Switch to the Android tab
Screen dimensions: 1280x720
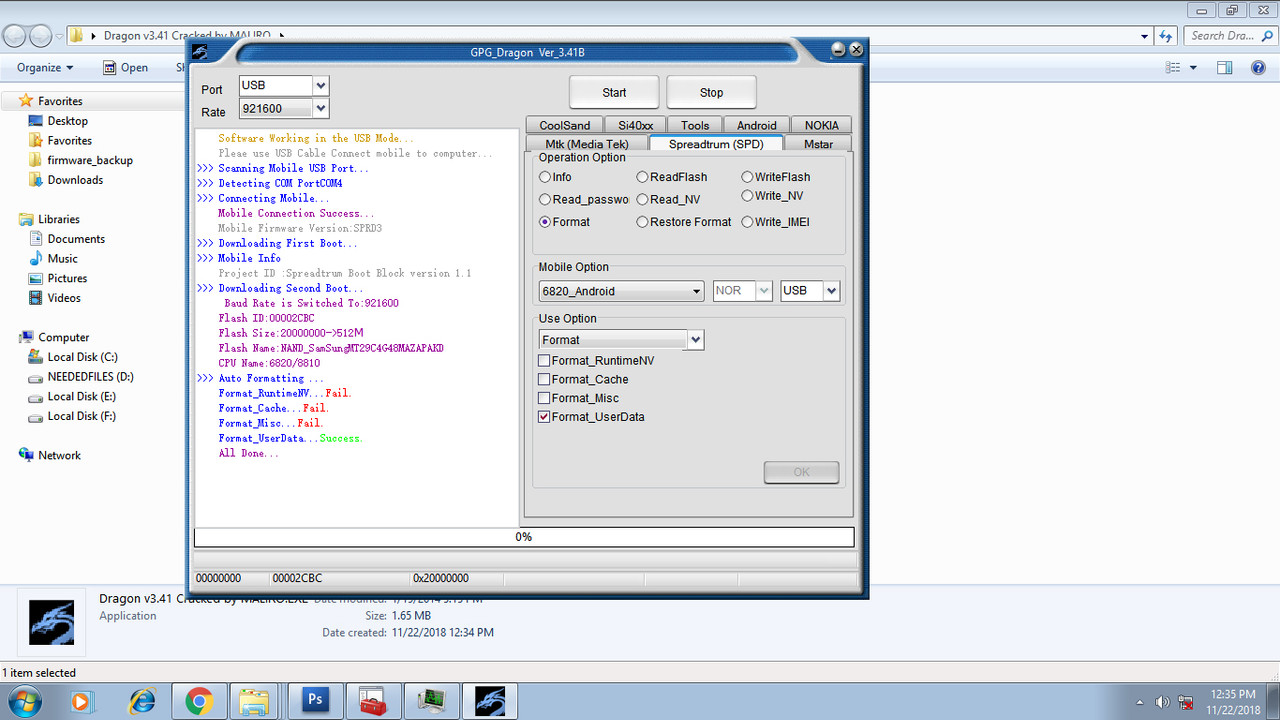tap(757, 125)
